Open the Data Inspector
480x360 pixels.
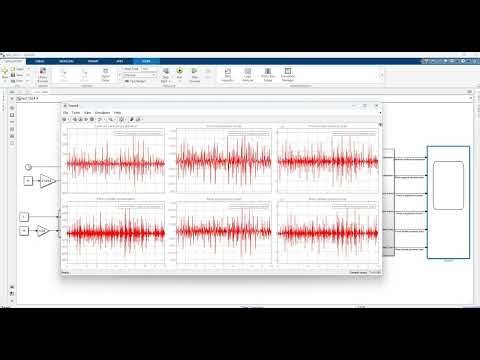tap(228, 75)
